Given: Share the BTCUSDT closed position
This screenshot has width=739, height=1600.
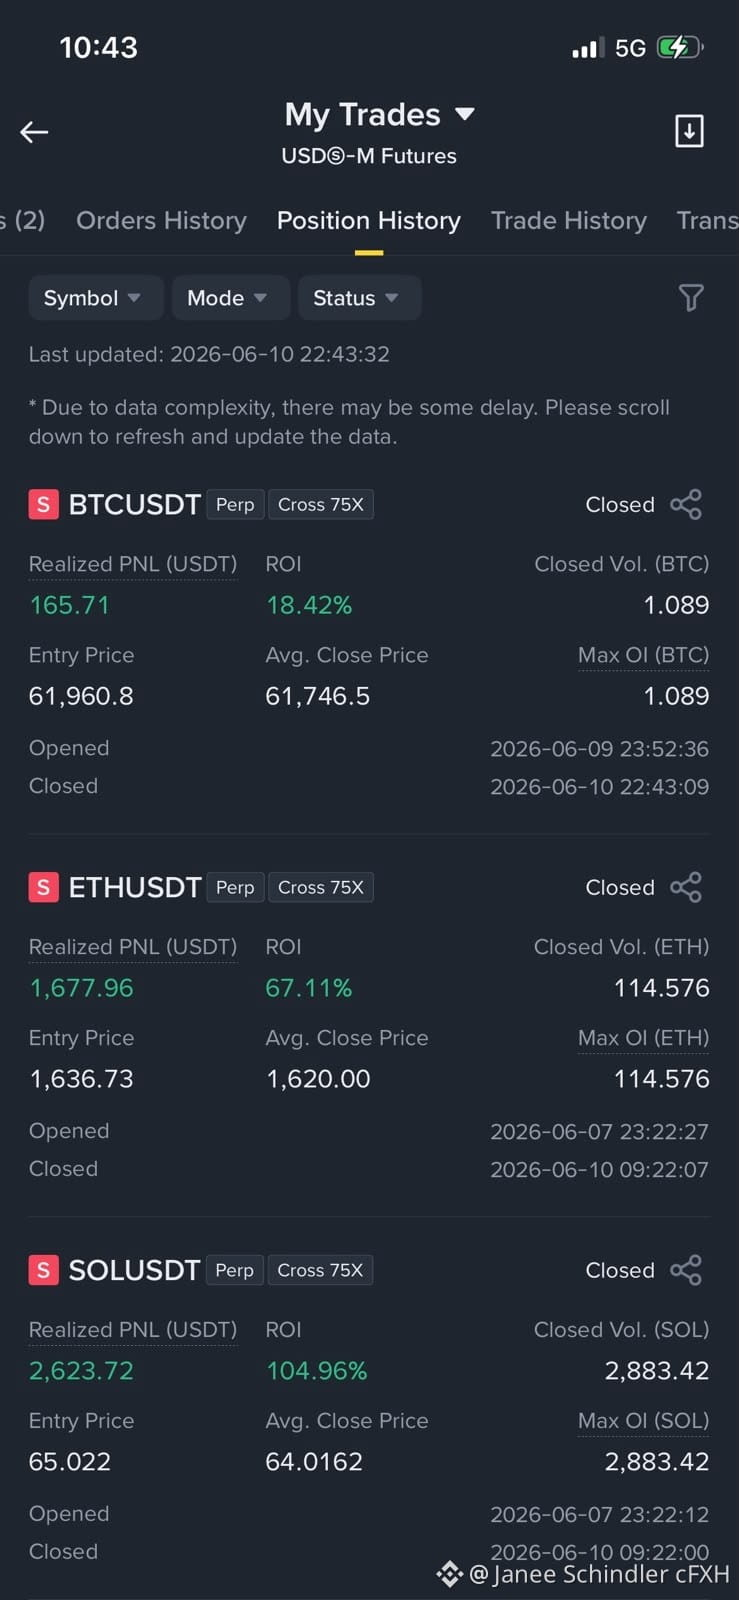Looking at the screenshot, I should click(686, 504).
